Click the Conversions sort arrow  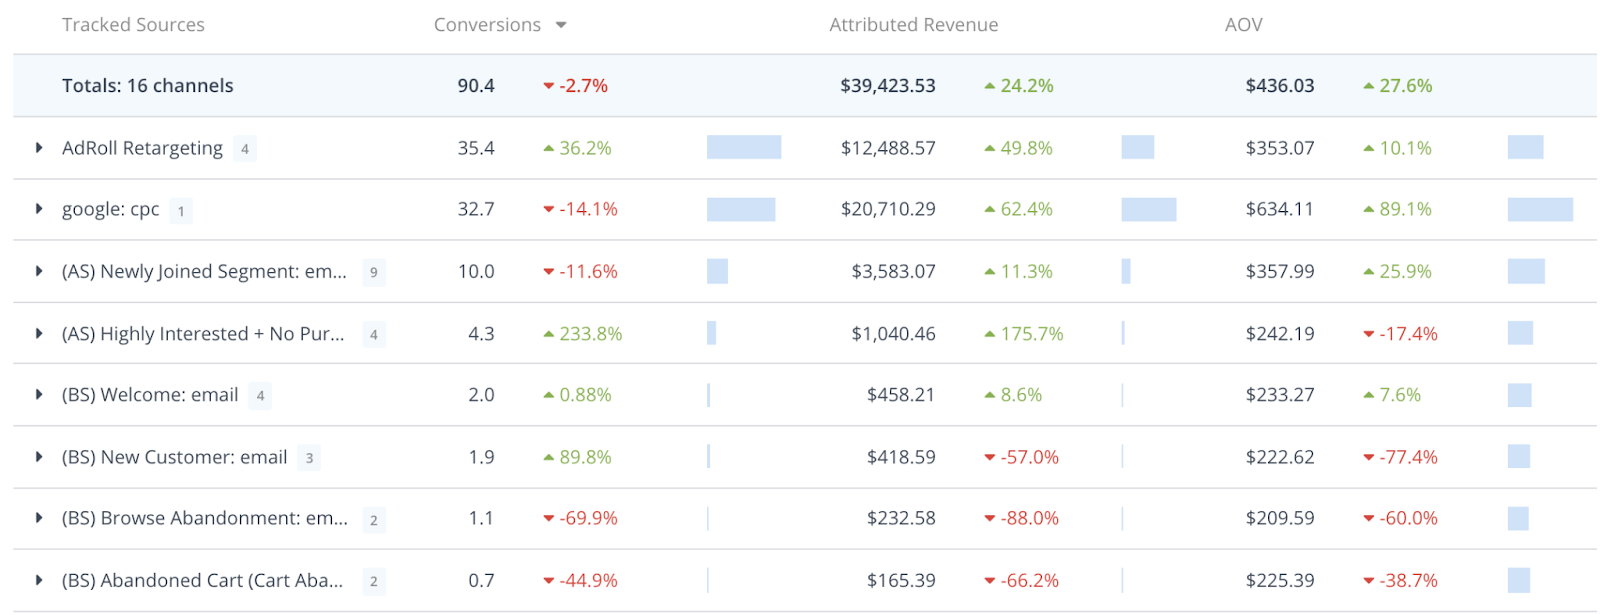561,25
